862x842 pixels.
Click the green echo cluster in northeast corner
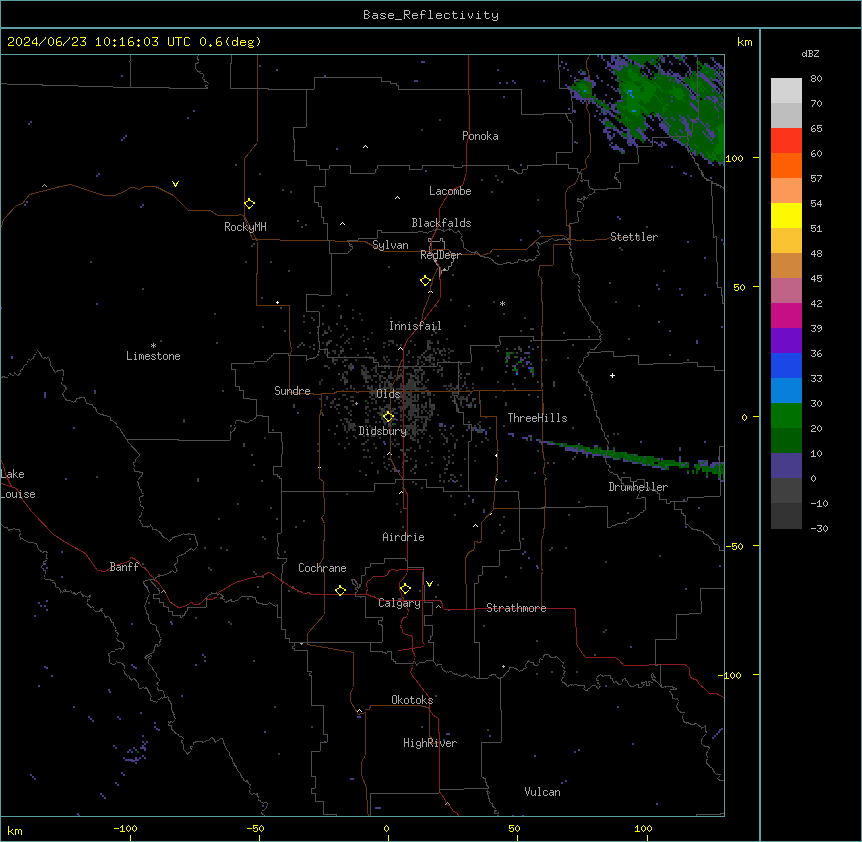[654, 104]
